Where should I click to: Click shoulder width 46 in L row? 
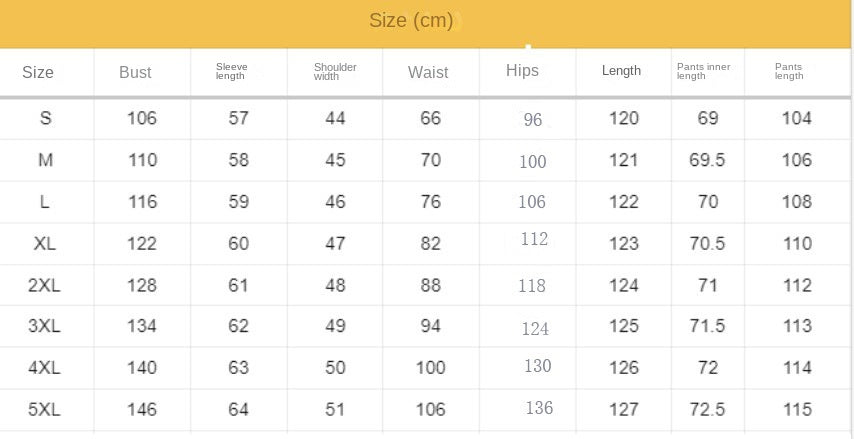point(335,202)
